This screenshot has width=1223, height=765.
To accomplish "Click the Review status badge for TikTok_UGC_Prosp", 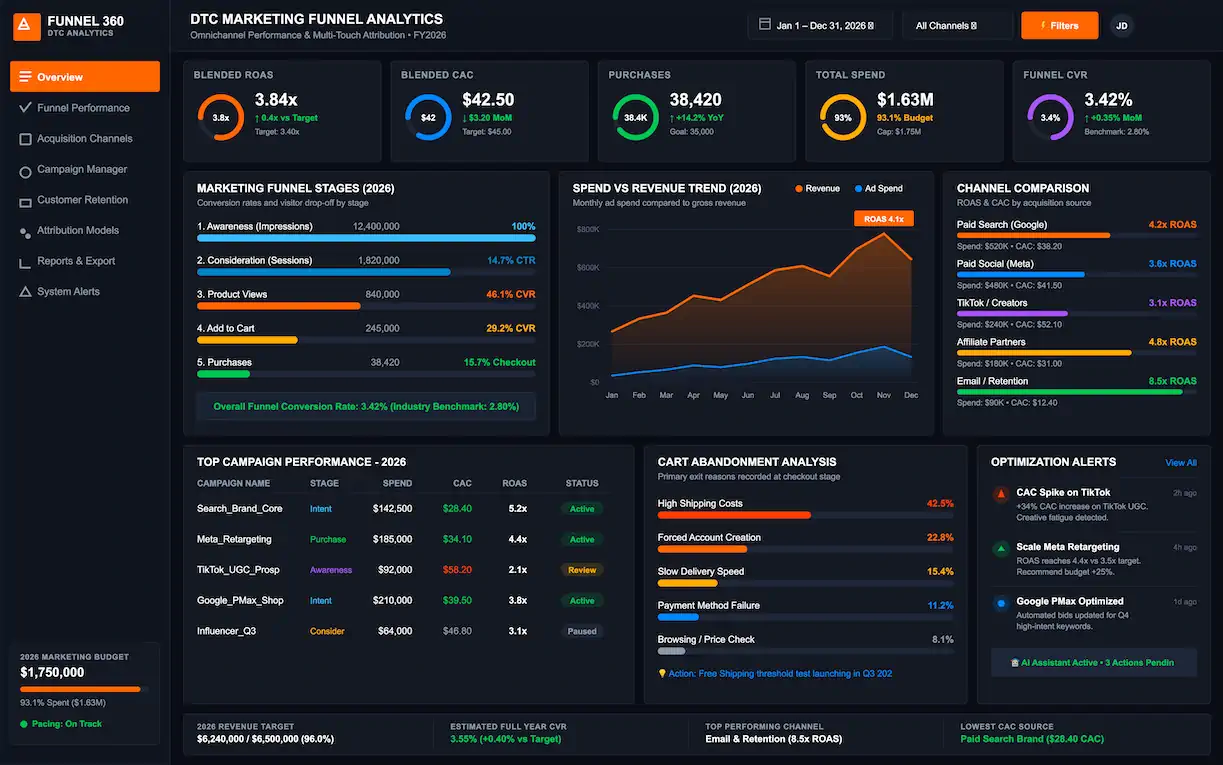I will pyautogui.click(x=582, y=570).
